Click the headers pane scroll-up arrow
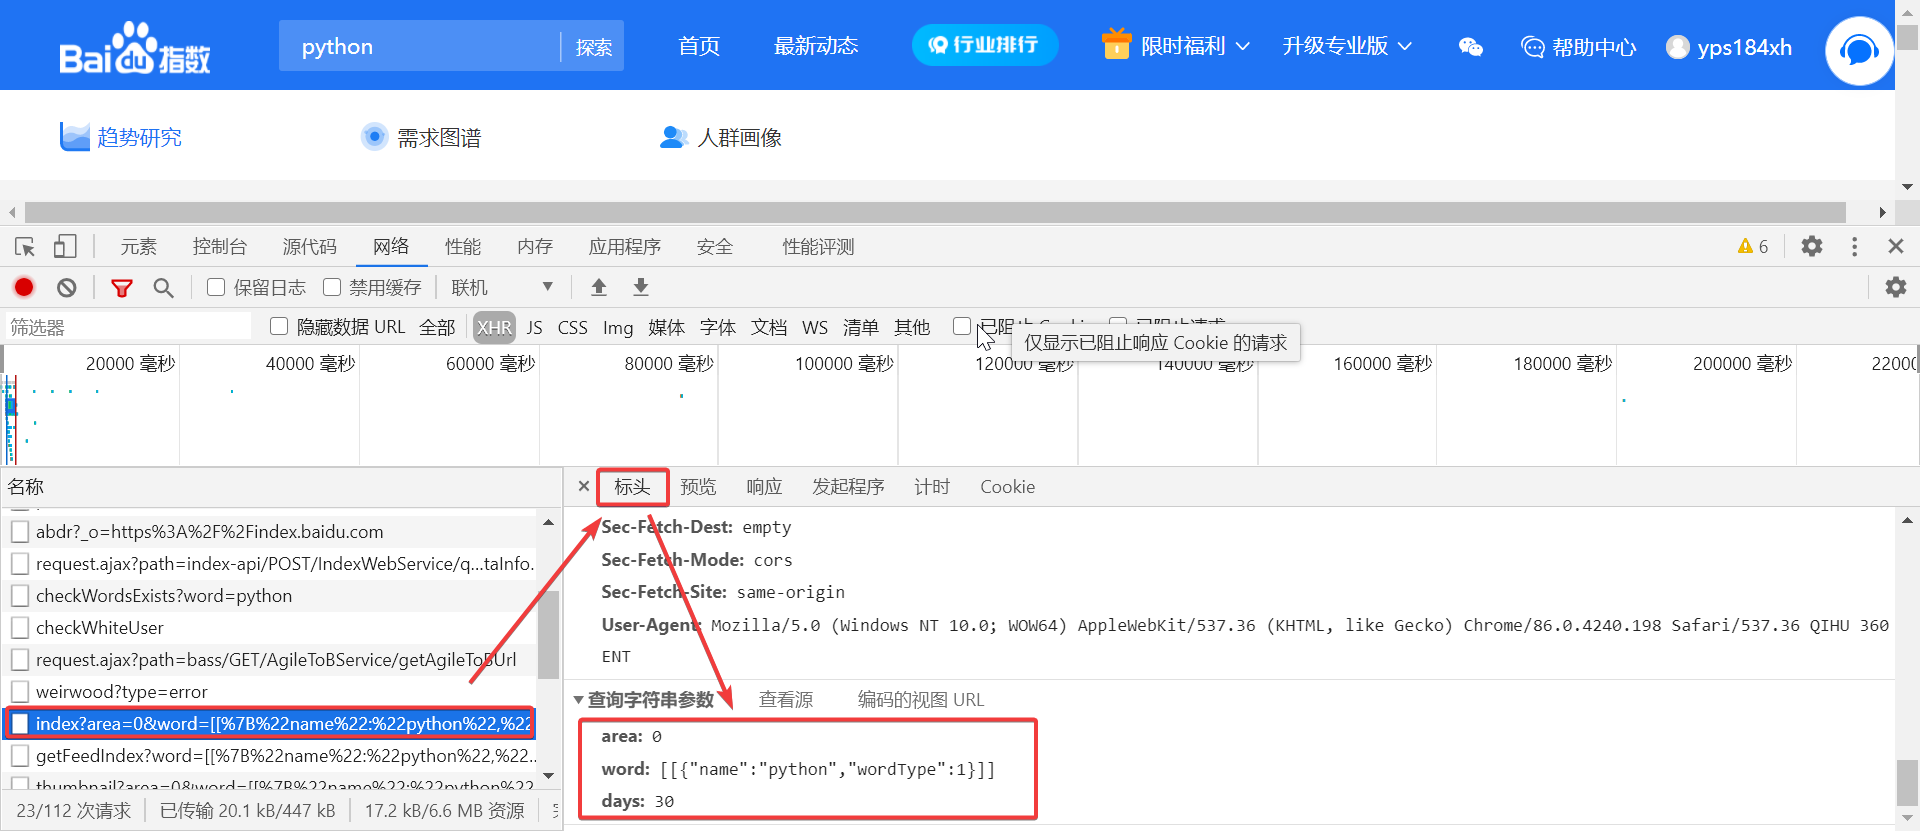This screenshot has width=1920, height=831. click(x=1907, y=520)
